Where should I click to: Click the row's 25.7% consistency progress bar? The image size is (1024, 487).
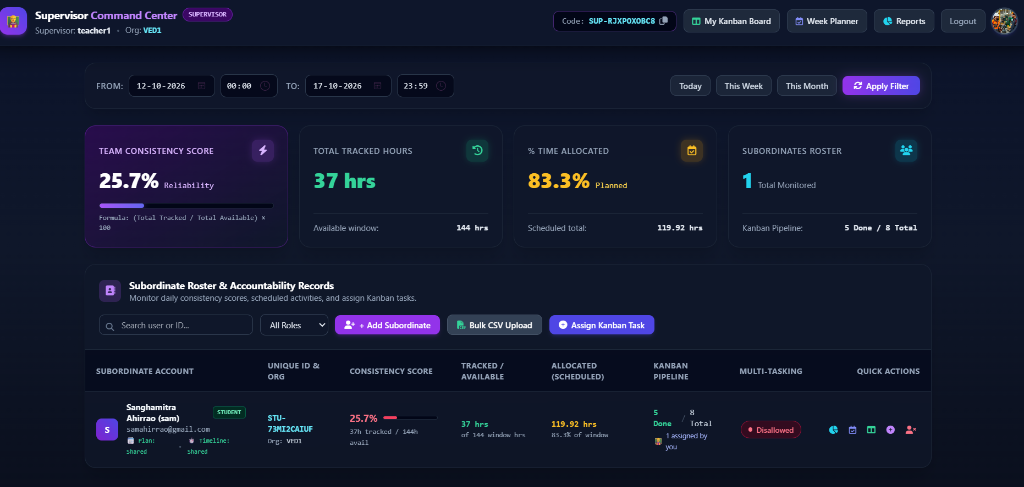410,417
